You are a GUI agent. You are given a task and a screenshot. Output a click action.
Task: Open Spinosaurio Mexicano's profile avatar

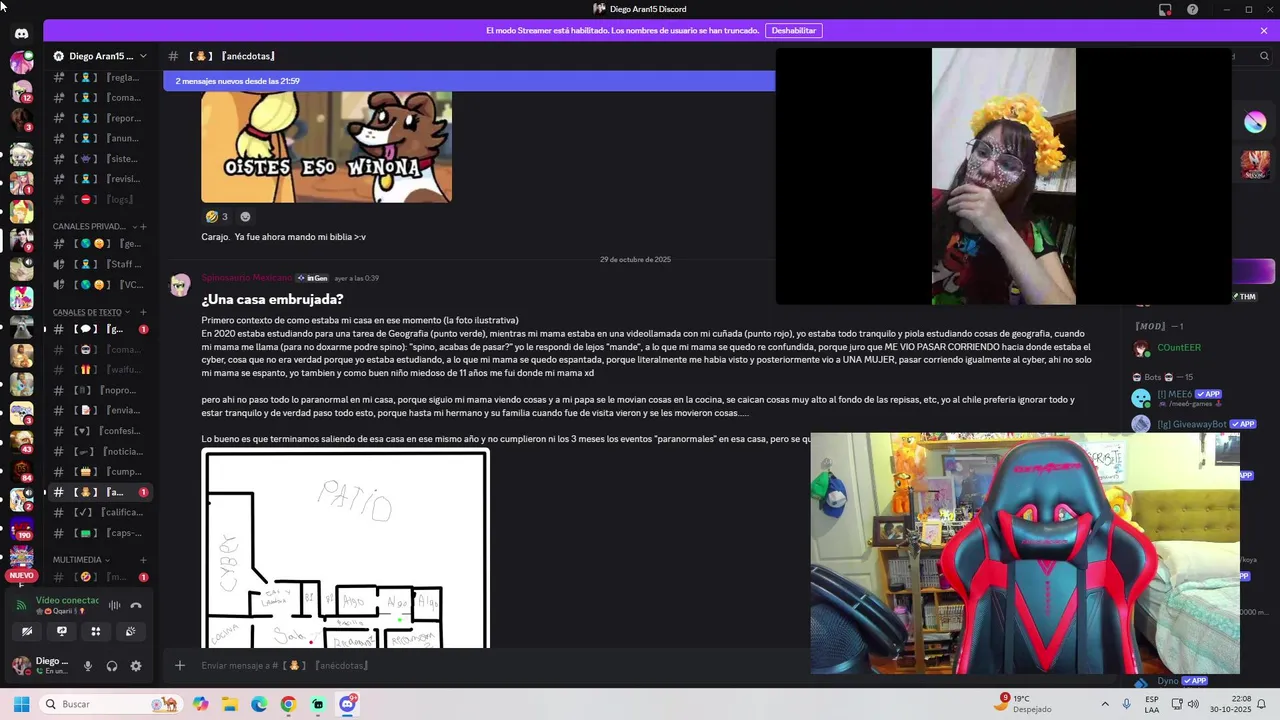180,285
